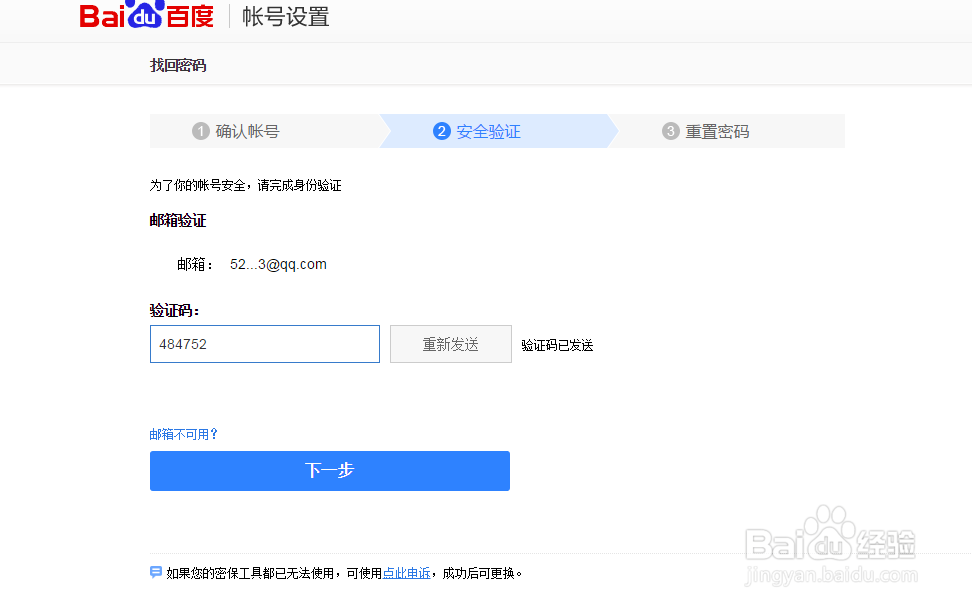Click the 重新发送 resend button
This screenshot has height=609, width=972.
click(451, 344)
